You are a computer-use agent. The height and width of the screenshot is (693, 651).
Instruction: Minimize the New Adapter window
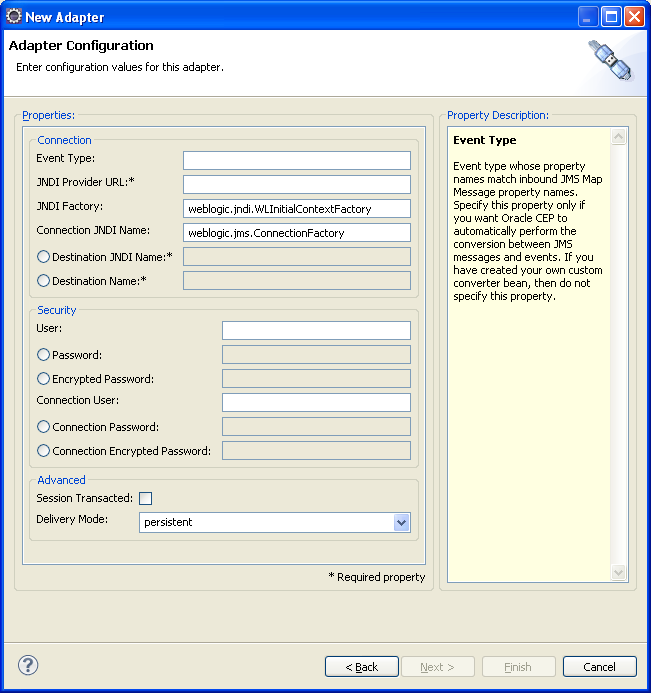pos(588,17)
